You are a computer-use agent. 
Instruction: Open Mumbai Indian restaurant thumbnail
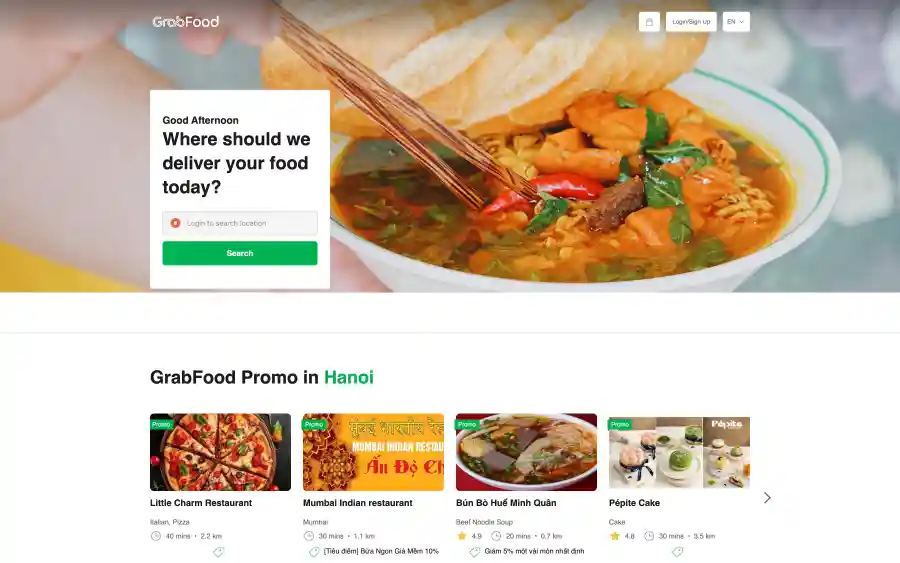tap(373, 452)
